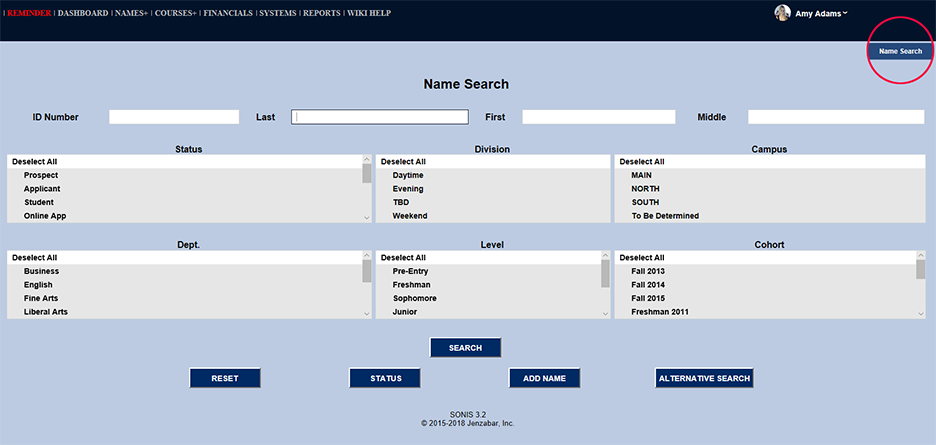Click Deselect All in Dept. list

35,258
